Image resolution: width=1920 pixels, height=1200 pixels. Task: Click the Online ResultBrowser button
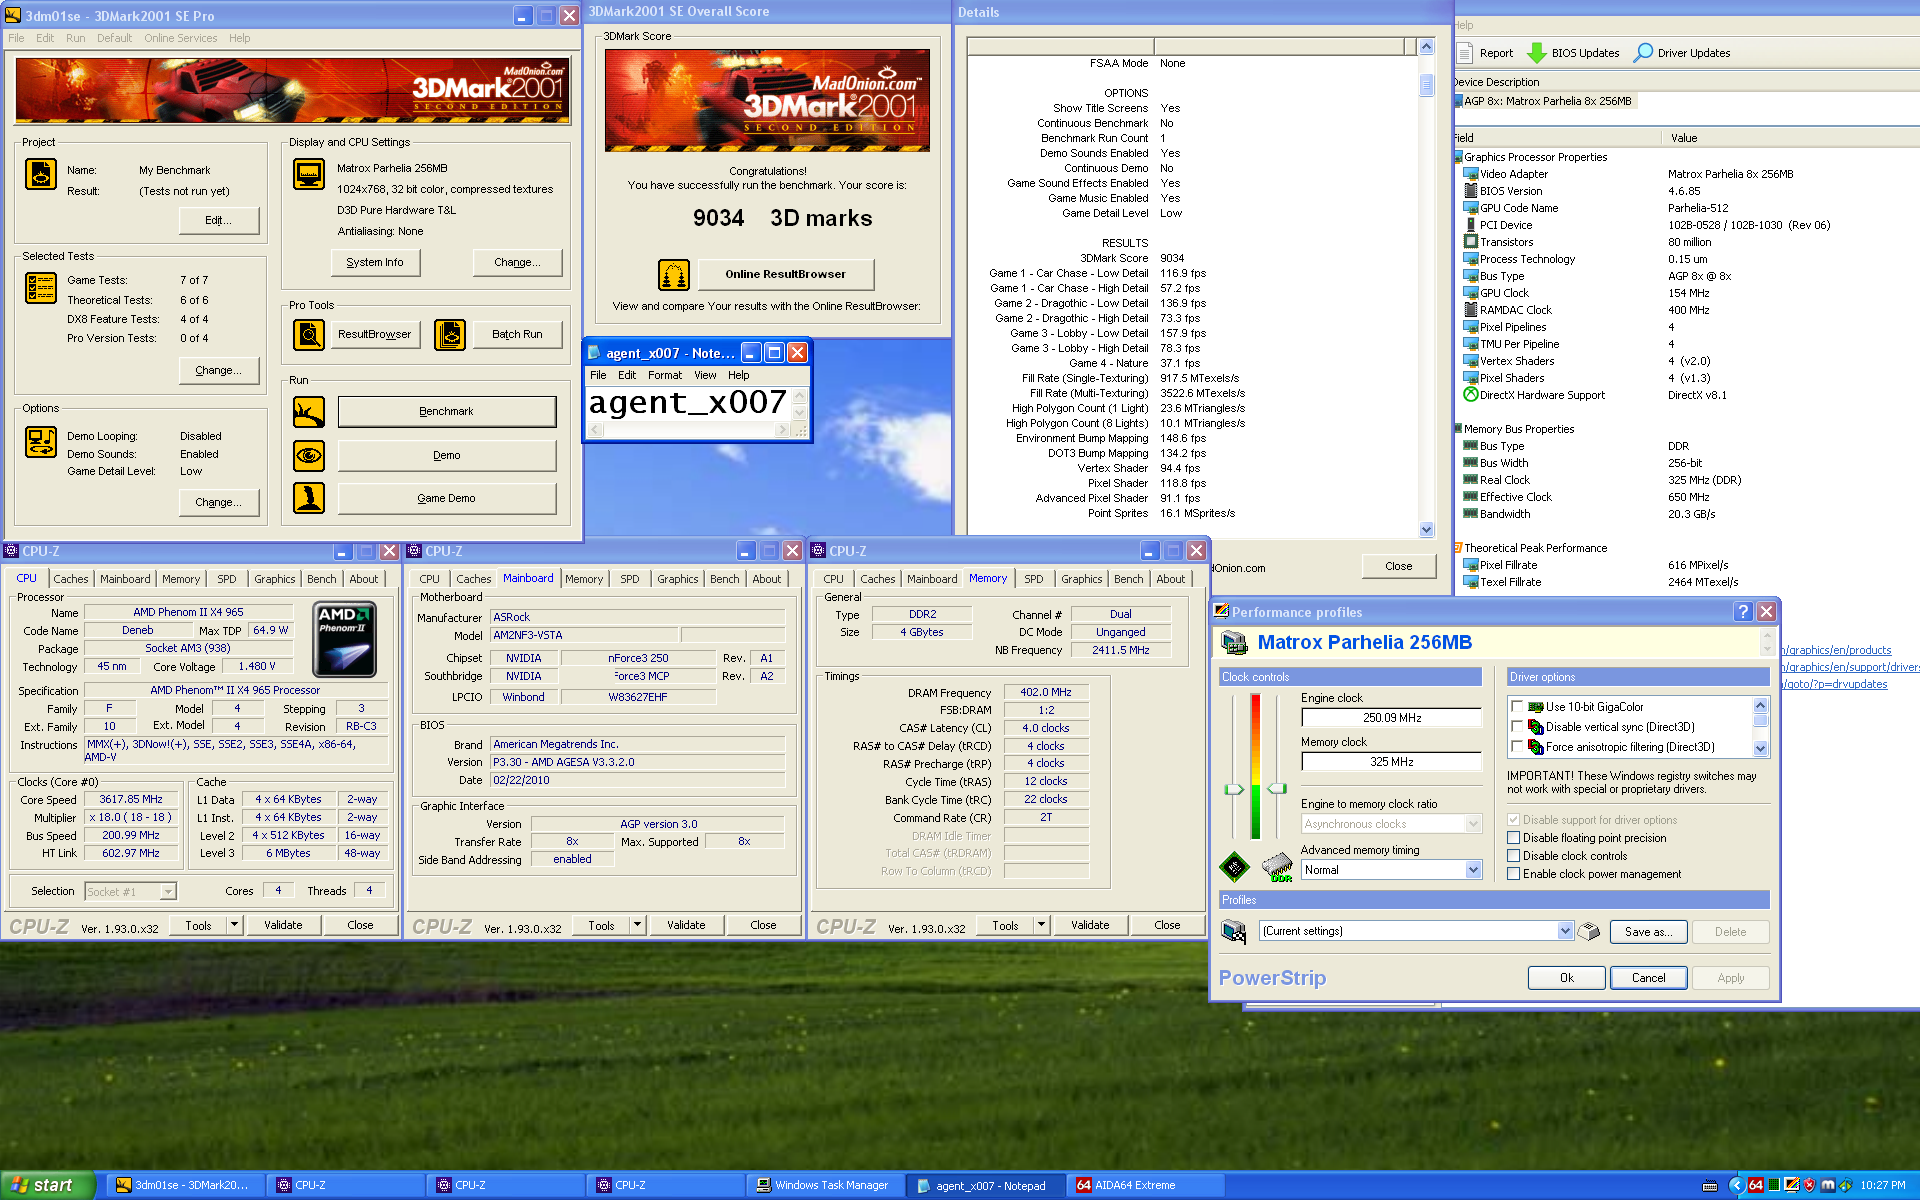785,274
